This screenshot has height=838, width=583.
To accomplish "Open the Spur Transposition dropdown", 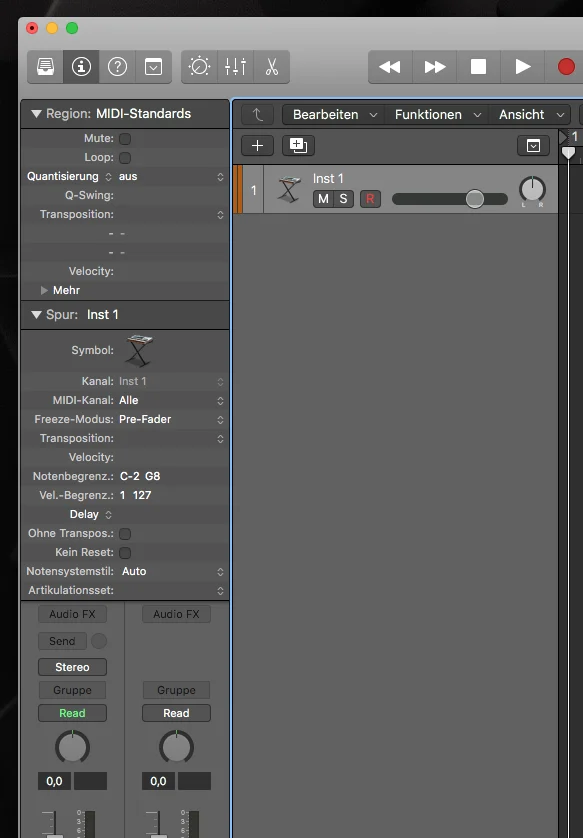I will pyautogui.click(x=171, y=438).
